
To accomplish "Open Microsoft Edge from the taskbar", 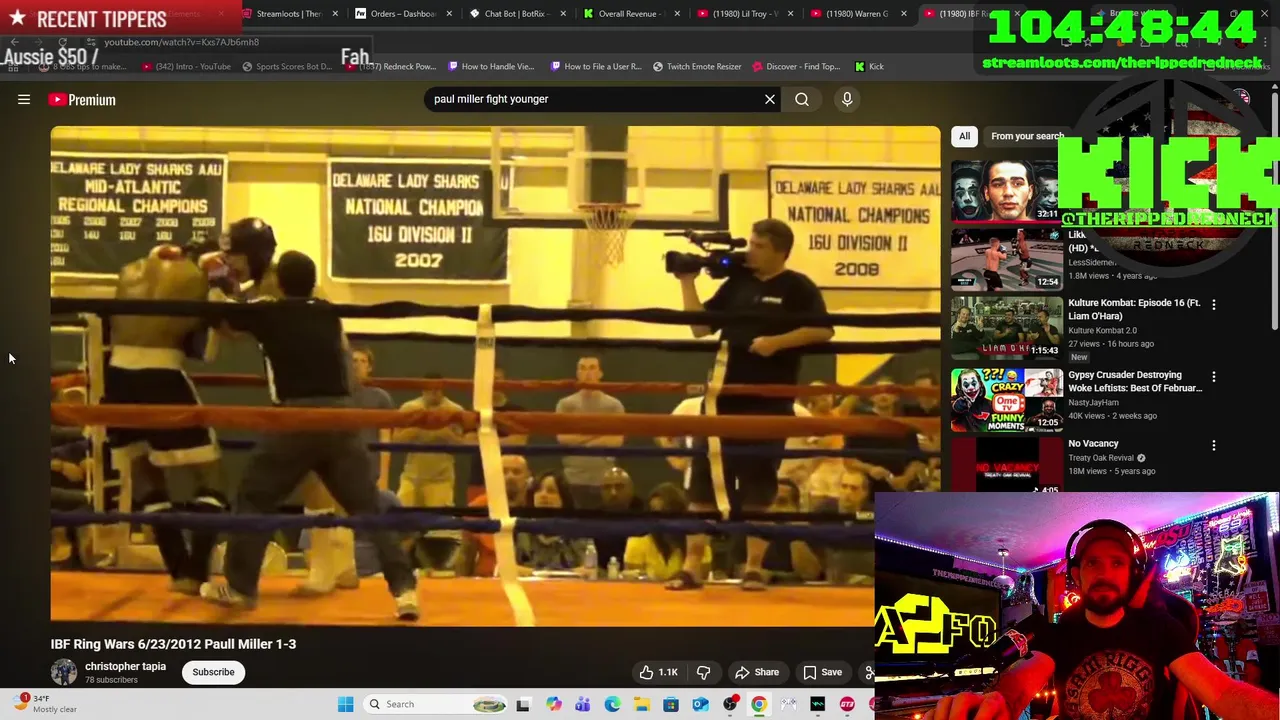I will point(612,704).
